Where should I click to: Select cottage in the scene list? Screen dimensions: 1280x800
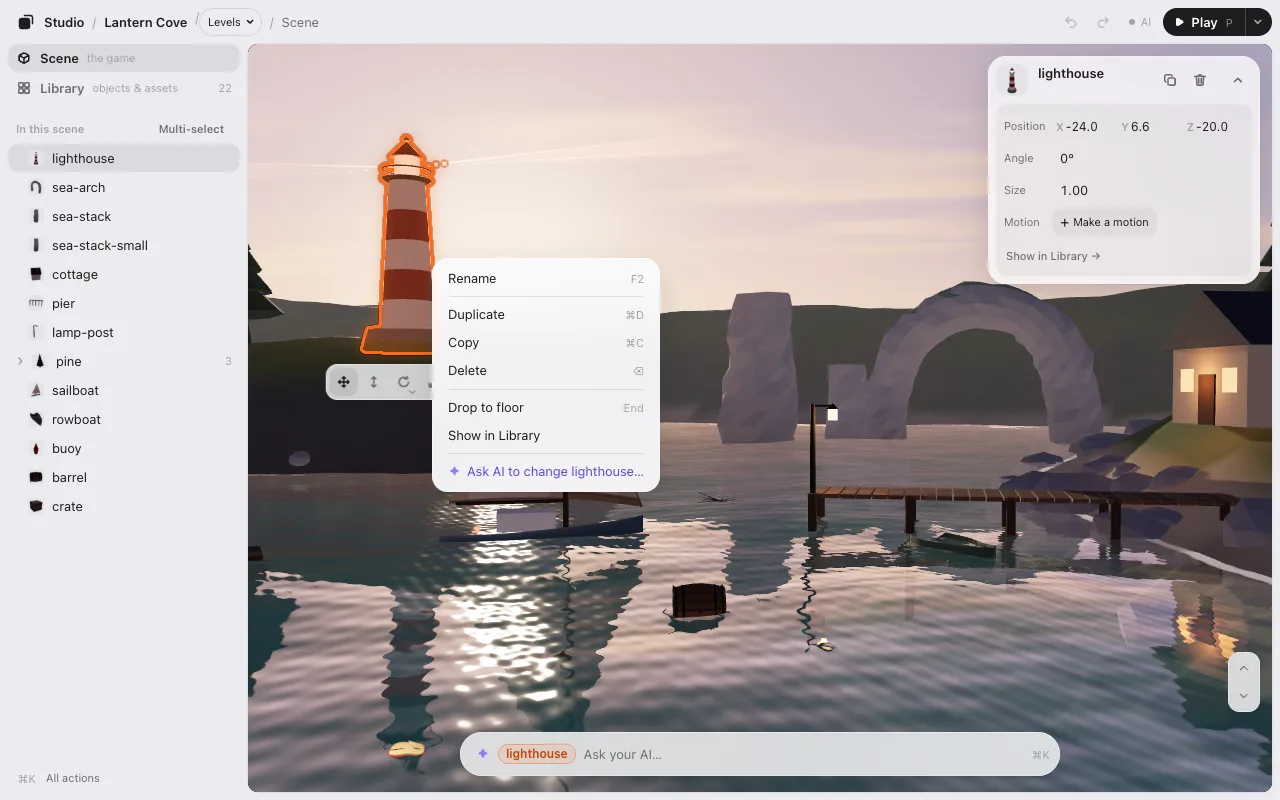[124, 274]
